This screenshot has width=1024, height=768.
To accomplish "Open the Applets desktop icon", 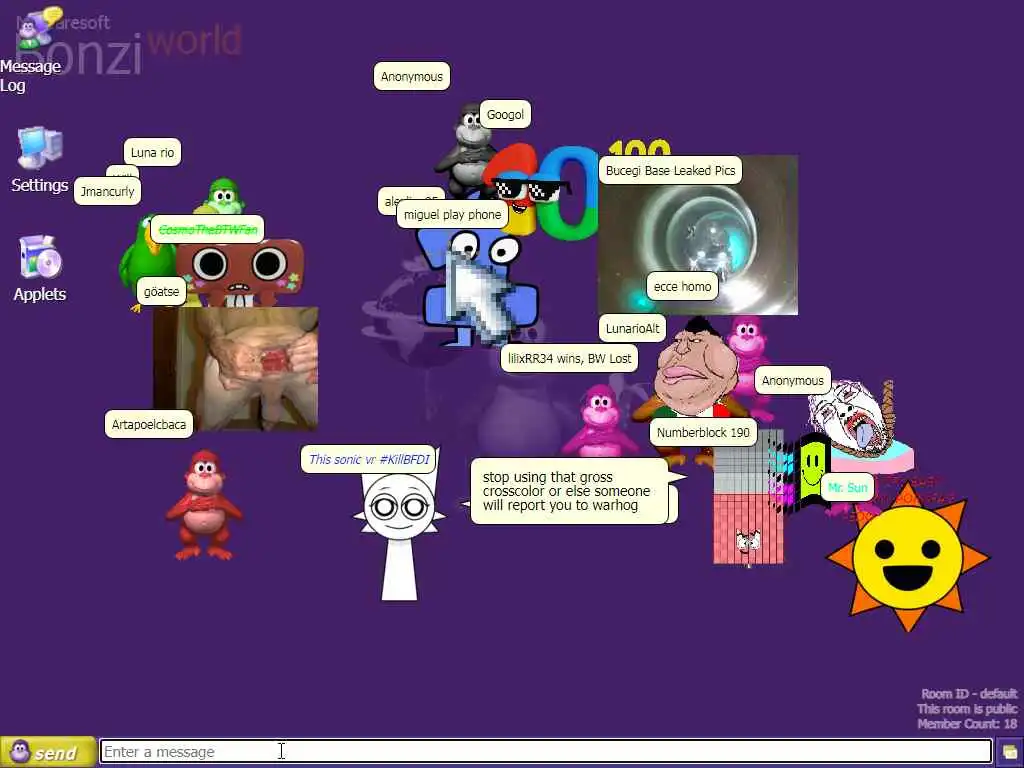I will point(39,269).
